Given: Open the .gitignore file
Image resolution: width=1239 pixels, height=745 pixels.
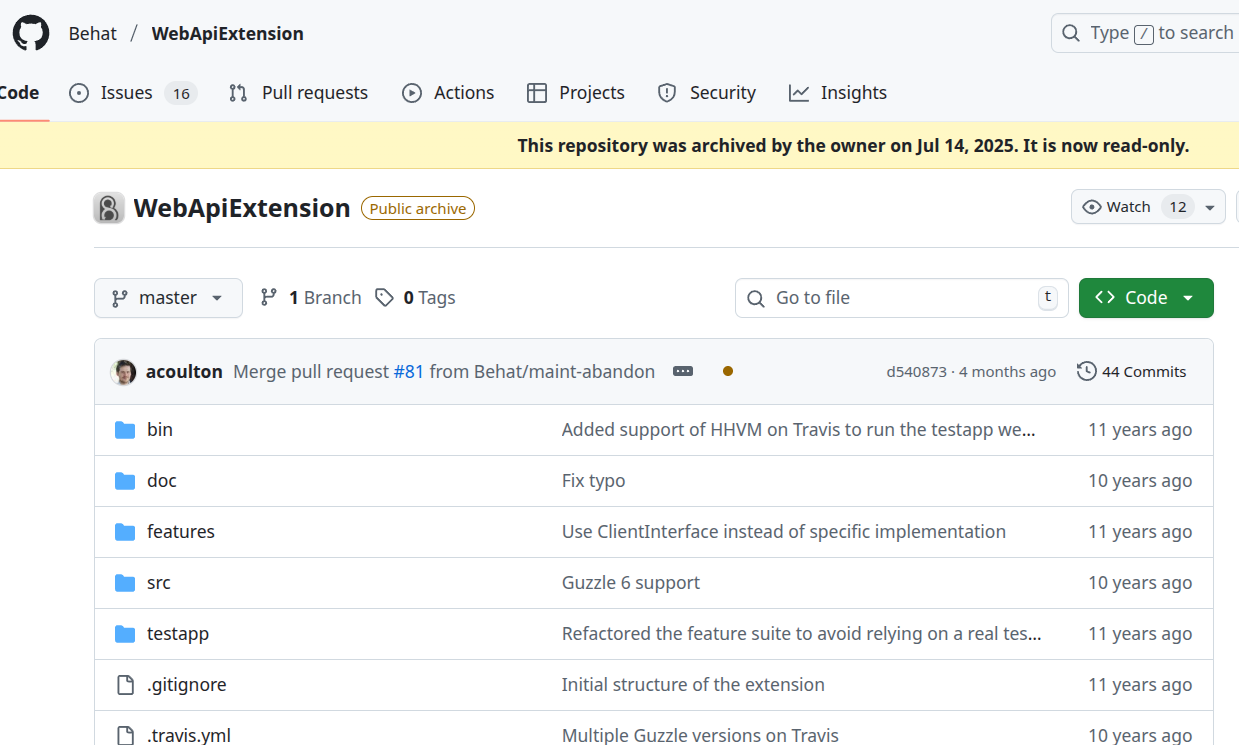Looking at the screenshot, I should point(186,685).
